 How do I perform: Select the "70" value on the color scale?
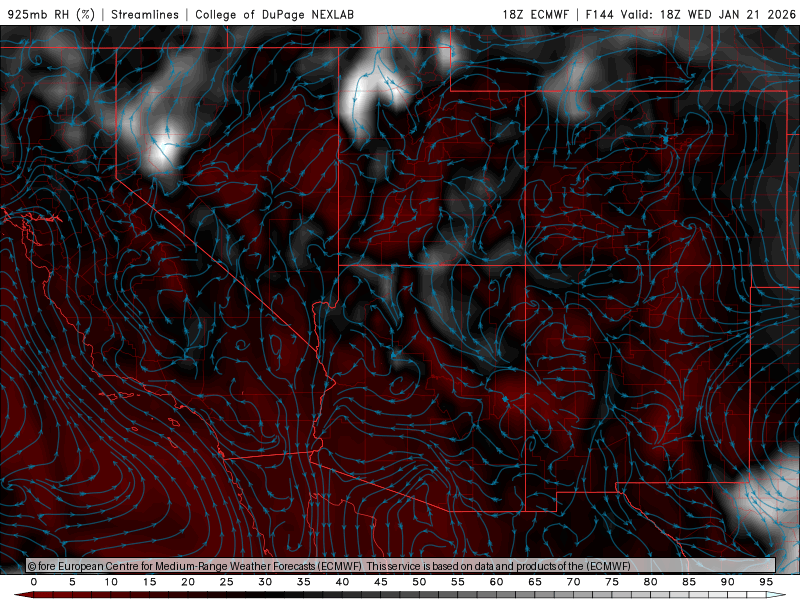click(573, 582)
